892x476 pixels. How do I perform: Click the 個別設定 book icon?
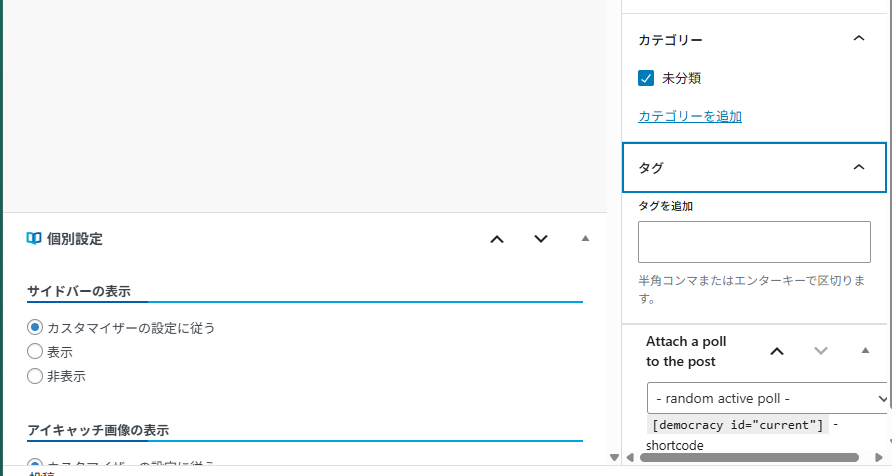pos(34,239)
